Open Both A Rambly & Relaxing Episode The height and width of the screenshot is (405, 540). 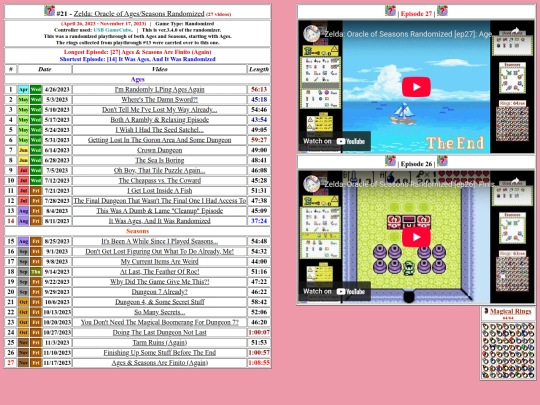coord(159,120)
